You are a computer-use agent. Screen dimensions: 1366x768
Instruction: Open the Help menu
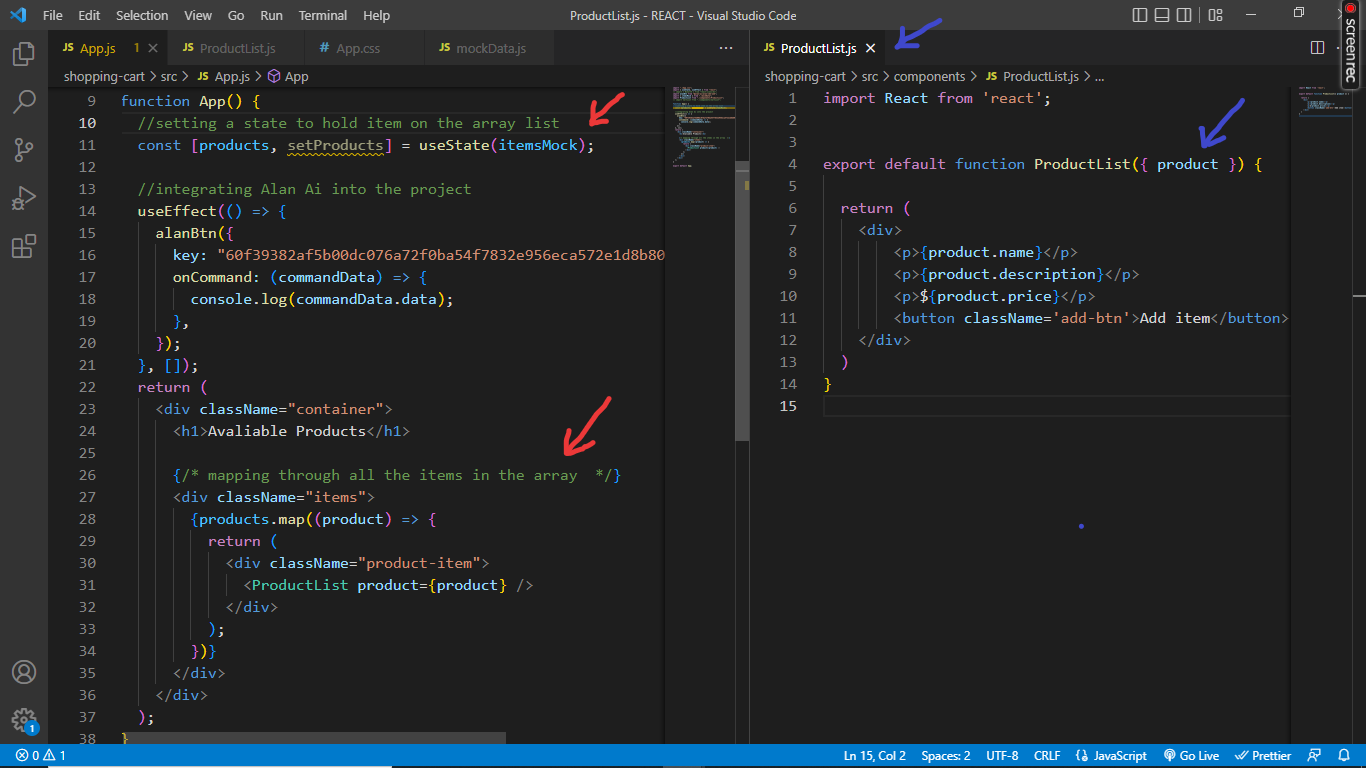(x=377, y=15)
